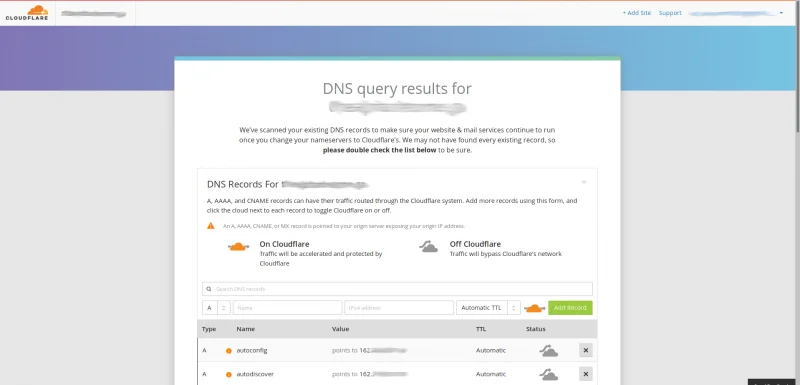Viewport: 800px width, 385px height.
Task: Open the record type A dropdown
Action: coord(216,308)
